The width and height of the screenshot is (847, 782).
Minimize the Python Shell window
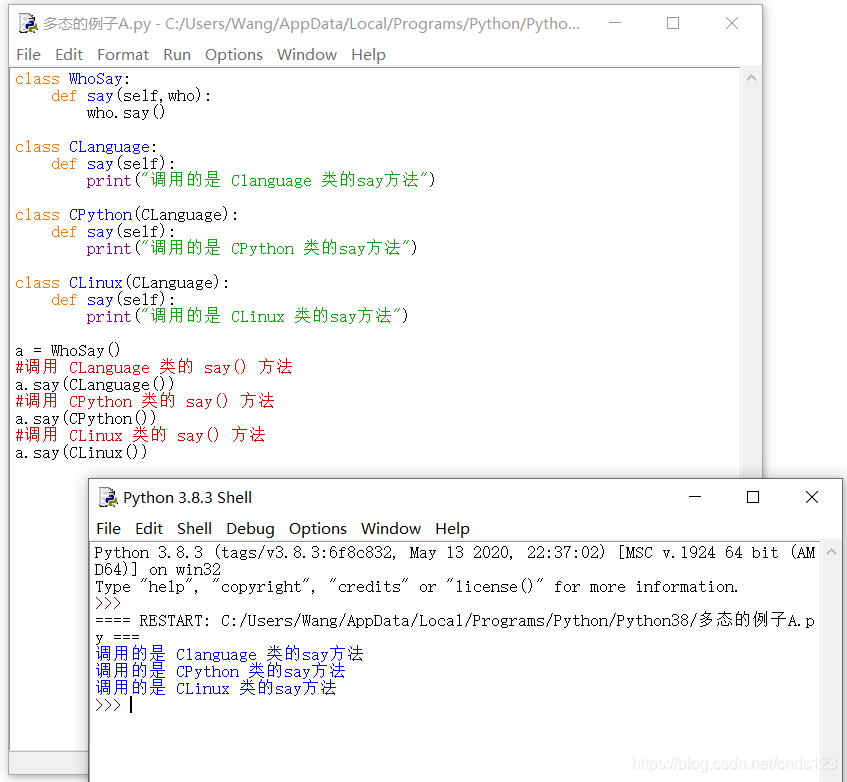pyautogui.click(x=695, y=497)
